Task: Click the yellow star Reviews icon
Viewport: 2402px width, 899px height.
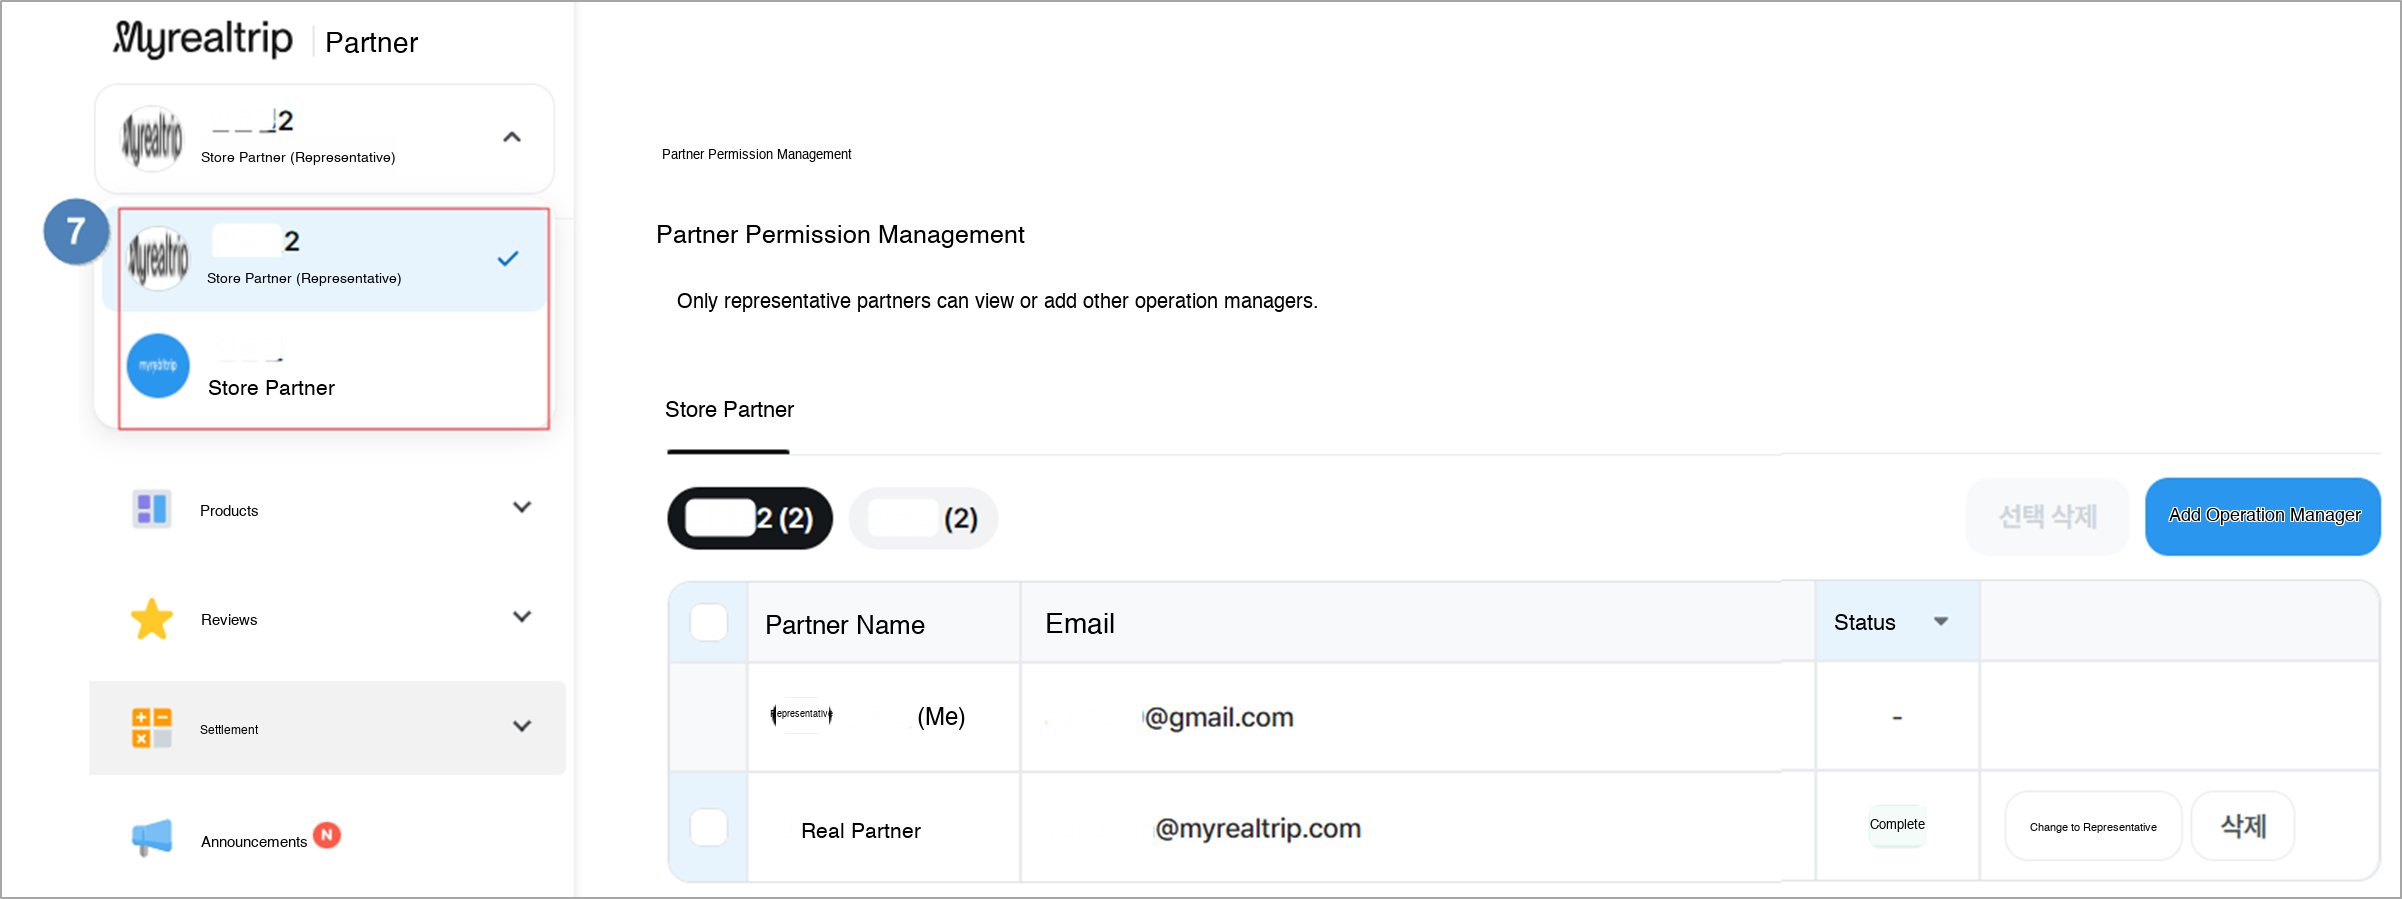Action: [152, 619]
